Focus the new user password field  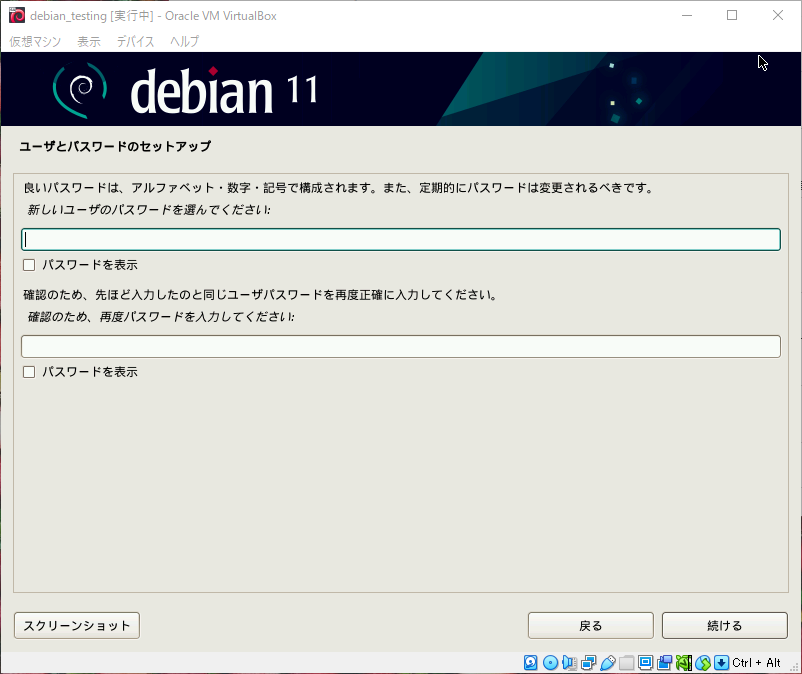tap(401, 239)
